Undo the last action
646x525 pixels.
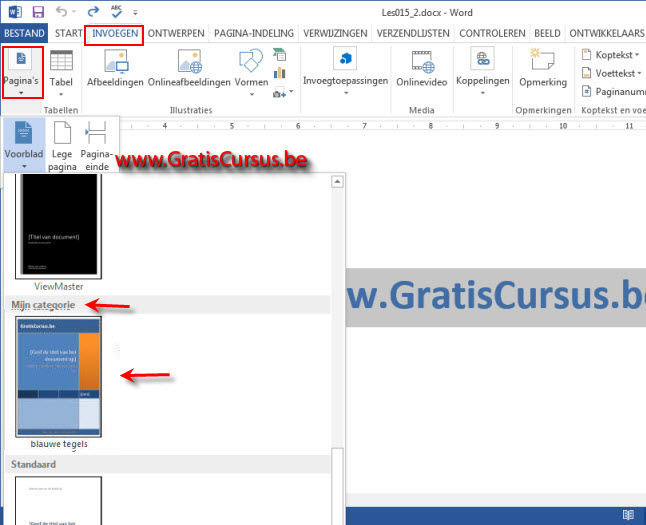(61, 12)
